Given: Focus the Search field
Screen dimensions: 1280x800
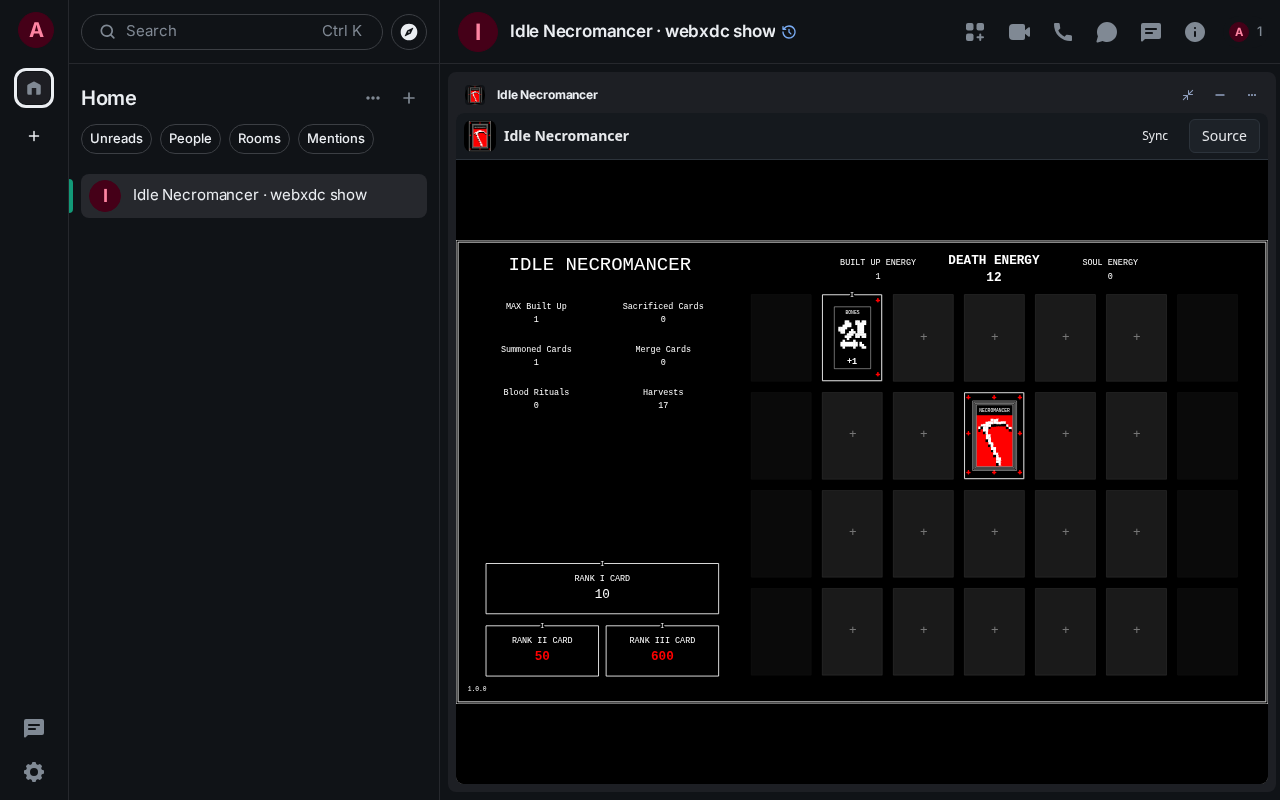Looking at the screenshot, I should (232, 32).
